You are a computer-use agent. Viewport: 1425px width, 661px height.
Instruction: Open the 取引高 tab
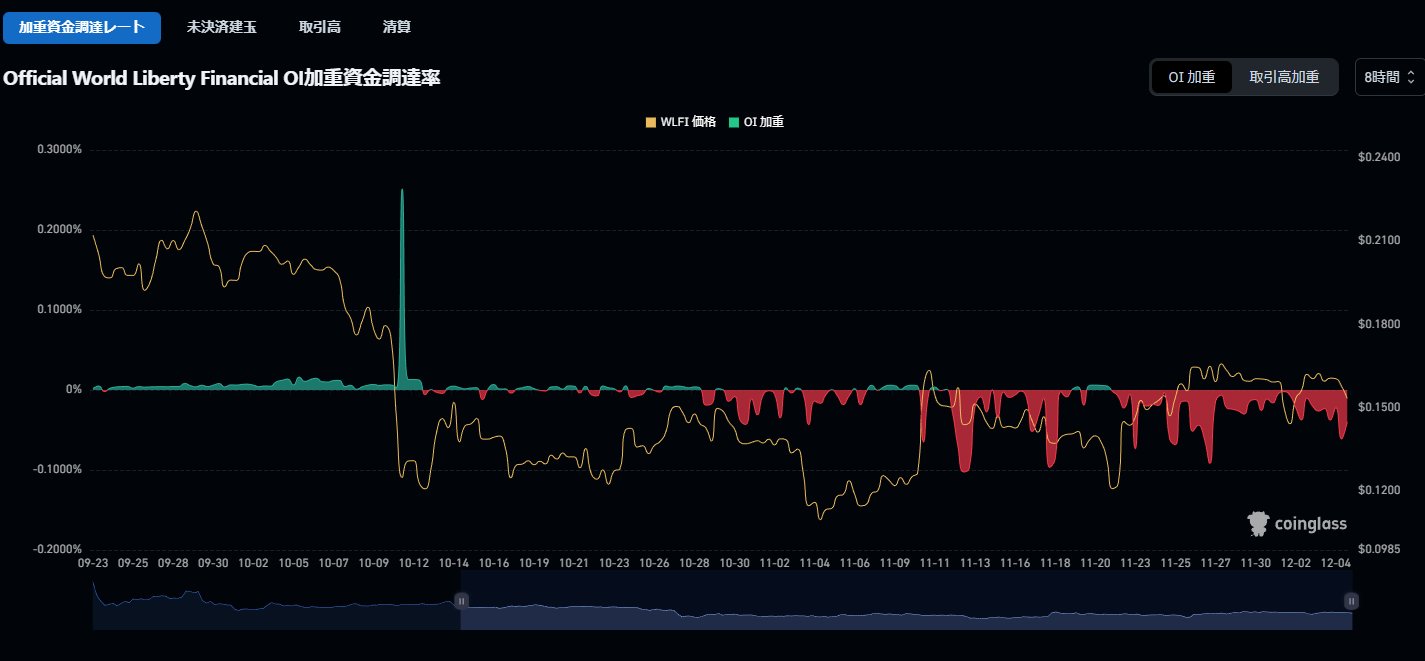click(320, 27)
